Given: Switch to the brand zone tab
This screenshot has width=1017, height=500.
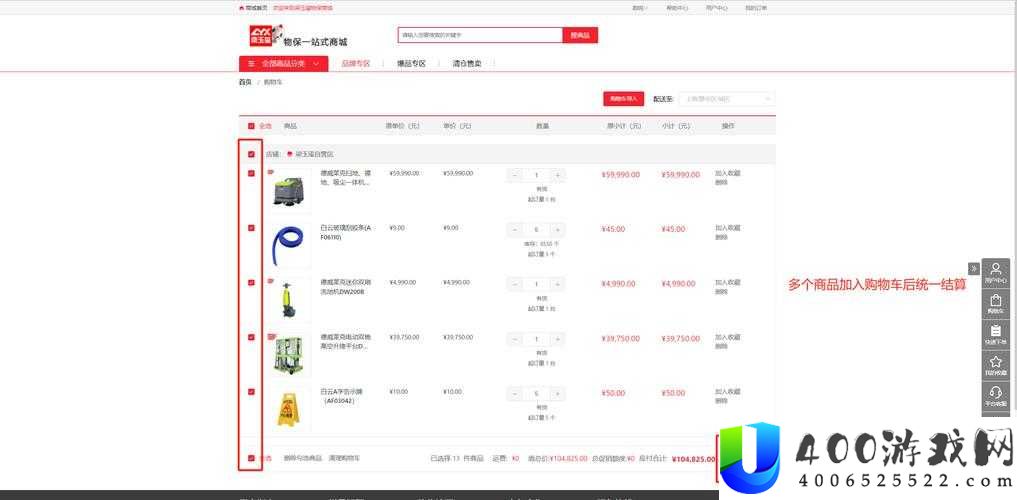Looking at the screenshot, I should (x=355, y=64).
